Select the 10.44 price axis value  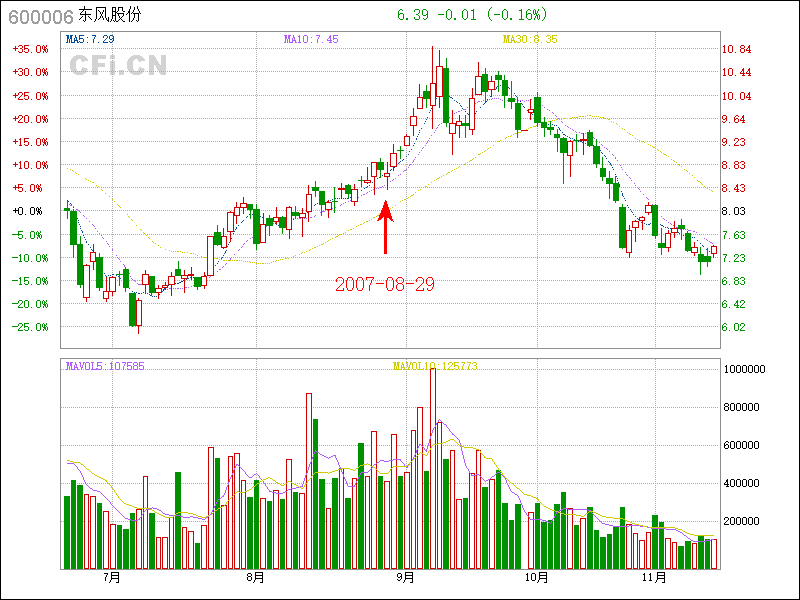coord(736,72)
